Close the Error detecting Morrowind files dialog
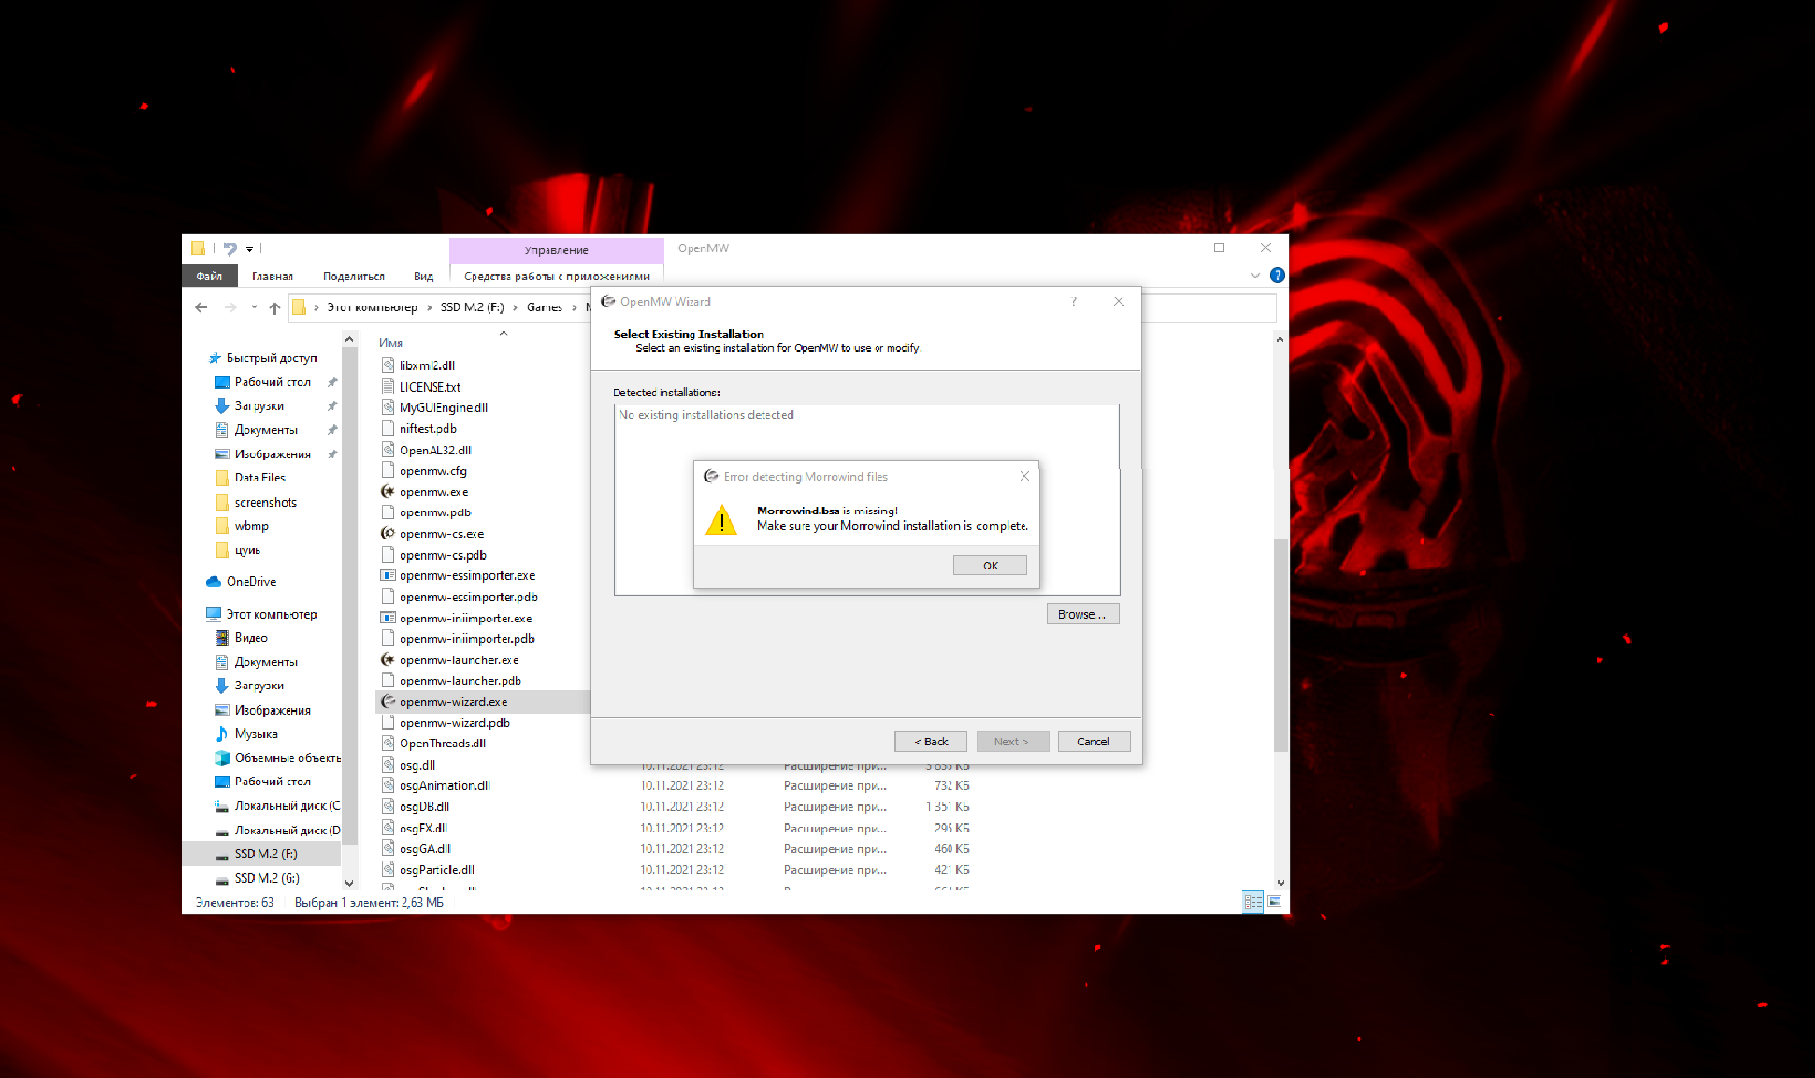The width and height of the screenshot is (1815, 1078). 1024,476
